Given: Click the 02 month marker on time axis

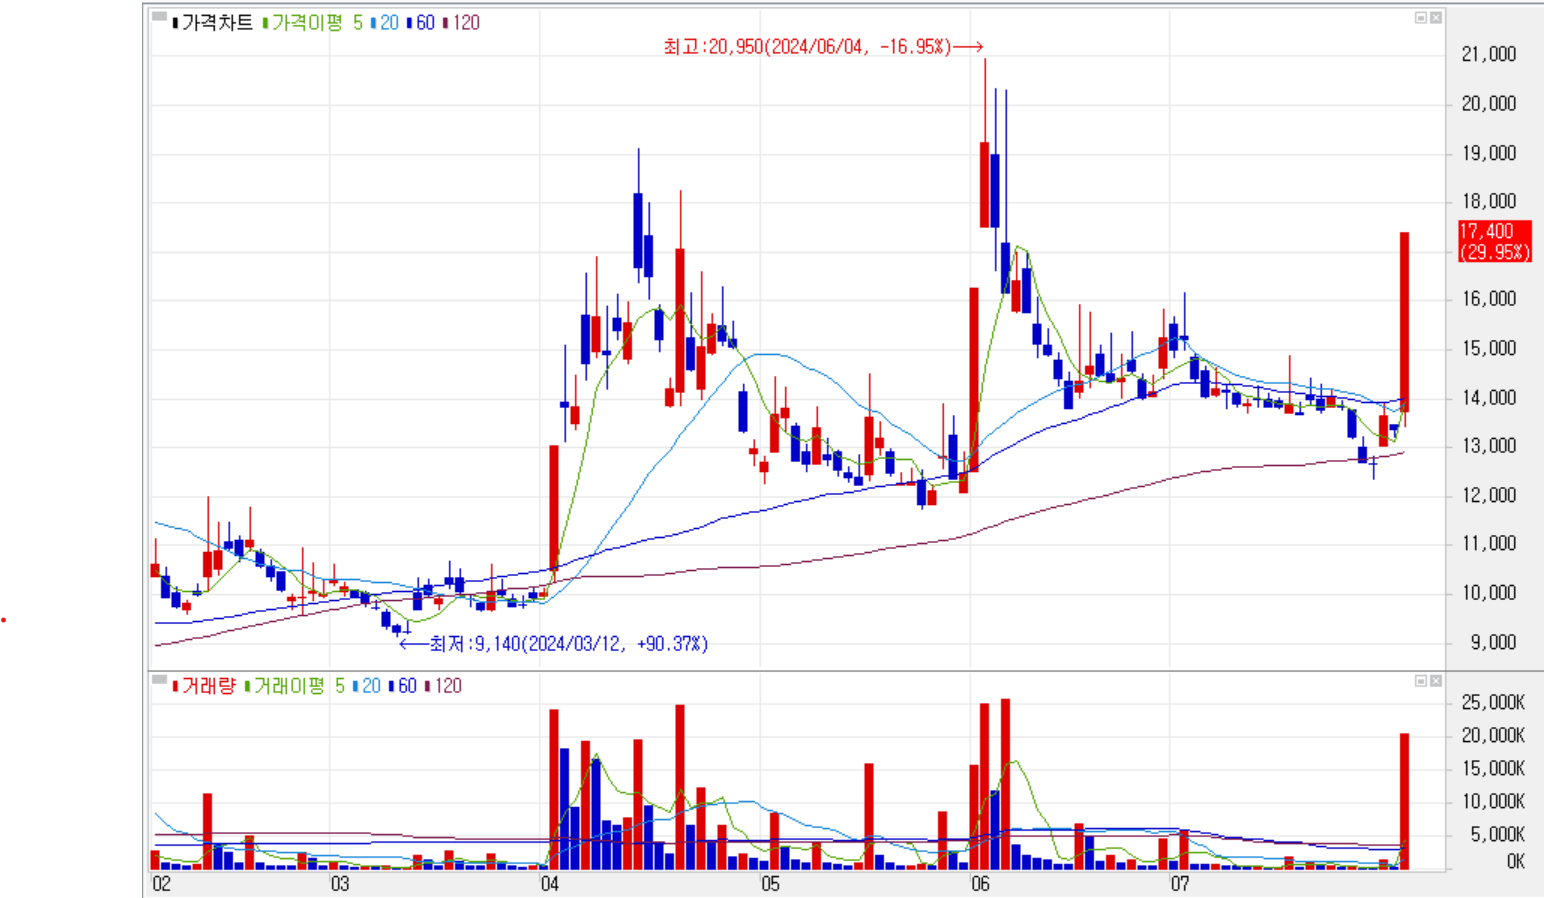Looking at the screenshot, I should click(x=161, y=884).
